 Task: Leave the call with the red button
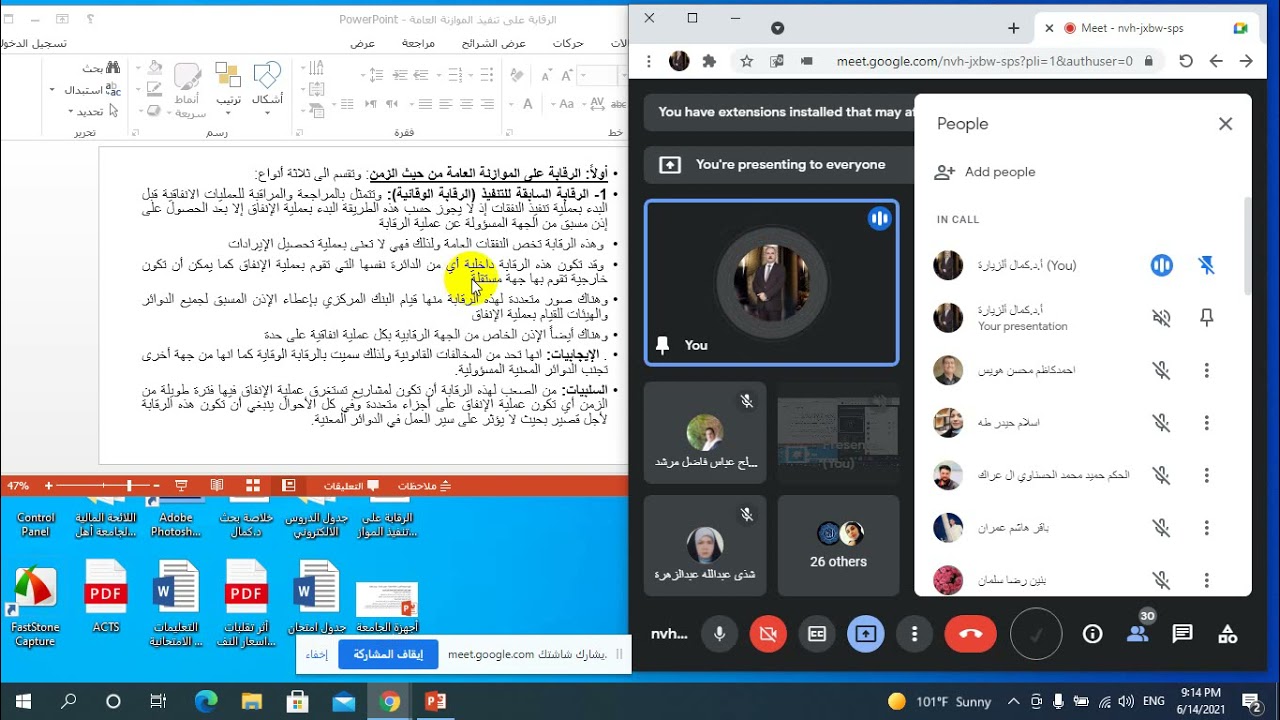coord(970,634)
